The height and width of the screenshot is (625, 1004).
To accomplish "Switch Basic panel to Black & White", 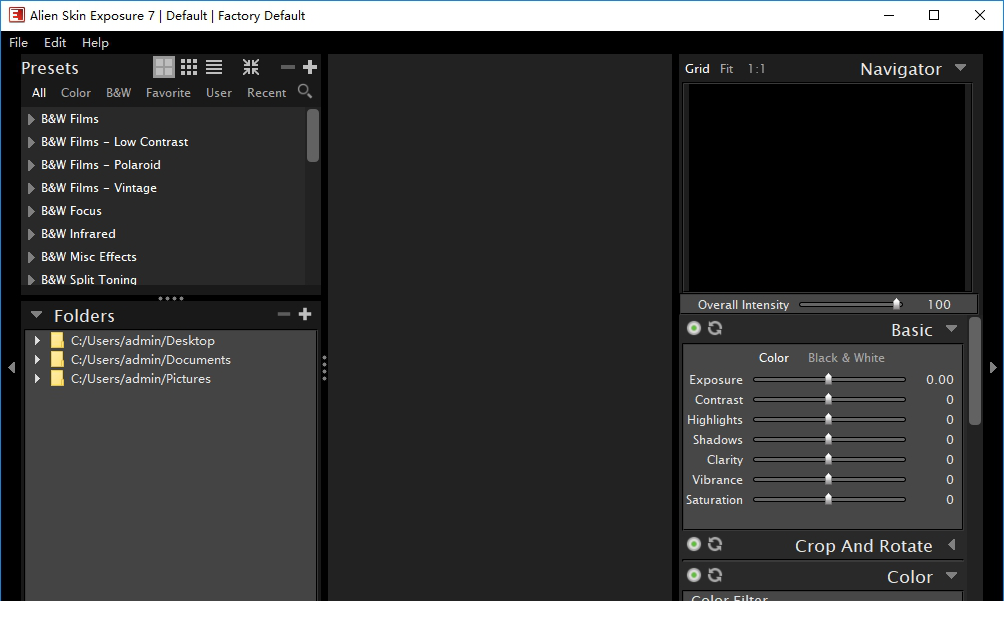I will [x=846, y=358].
